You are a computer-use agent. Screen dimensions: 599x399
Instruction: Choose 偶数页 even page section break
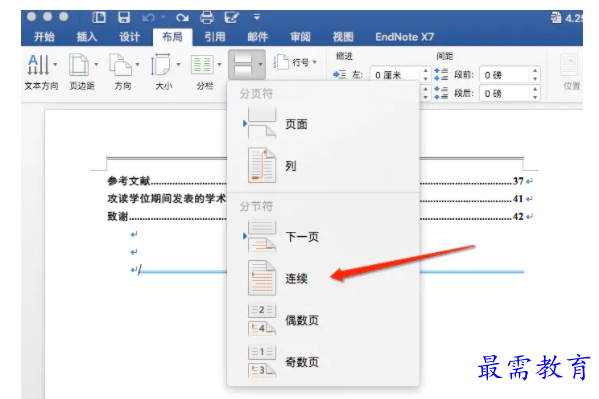pos(323,320)
